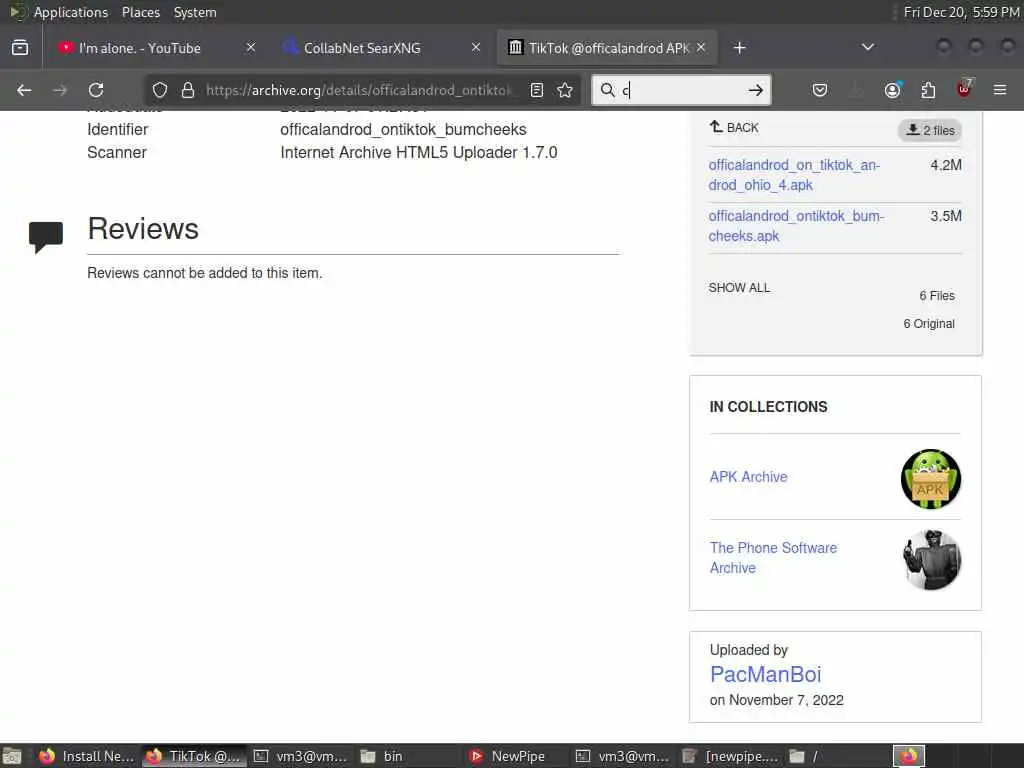Open The Phone Software Archive link

click(773, 558)
